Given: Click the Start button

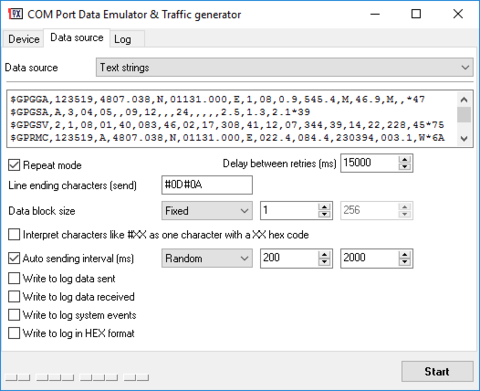Looking at the screenshot, I should click(x=437, y=371).
